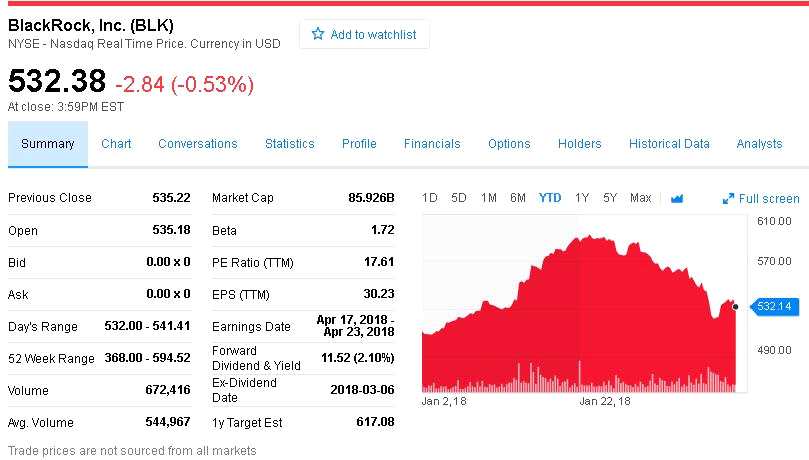Select the Max chart range
Viewport: 809px width, 460px height.
(x=641, y=198)
